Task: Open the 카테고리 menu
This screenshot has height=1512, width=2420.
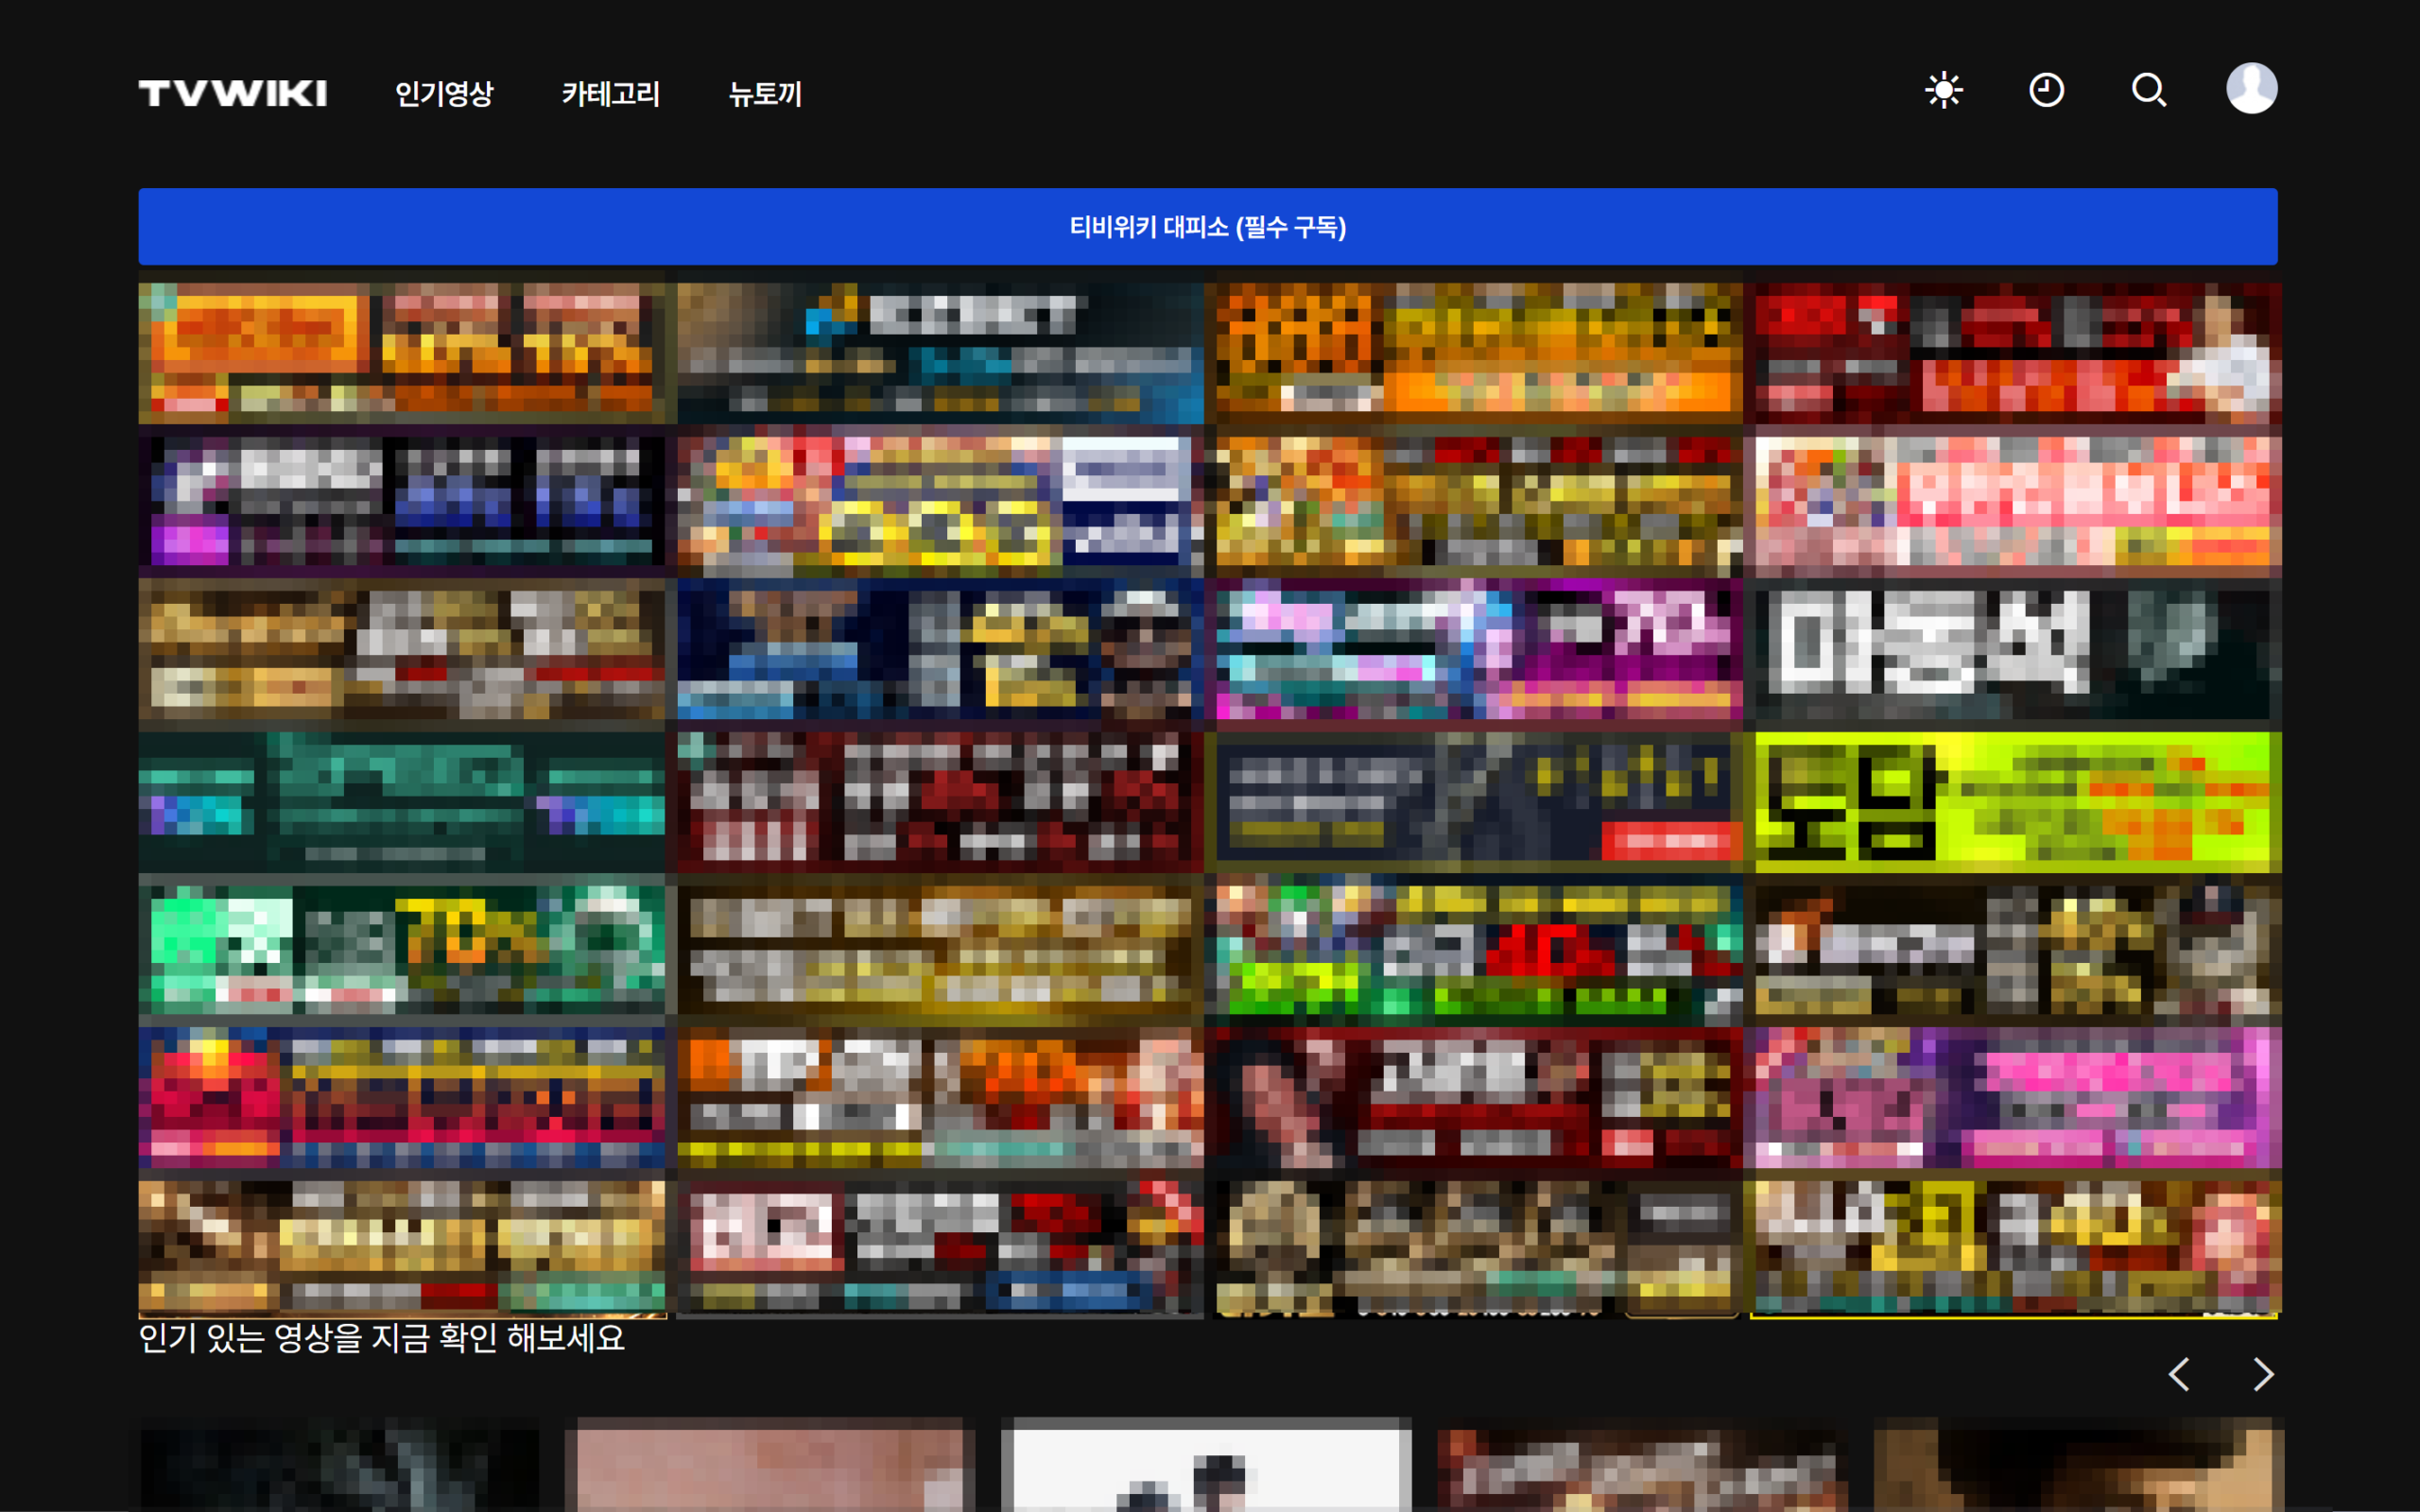Action: (610, 94)
